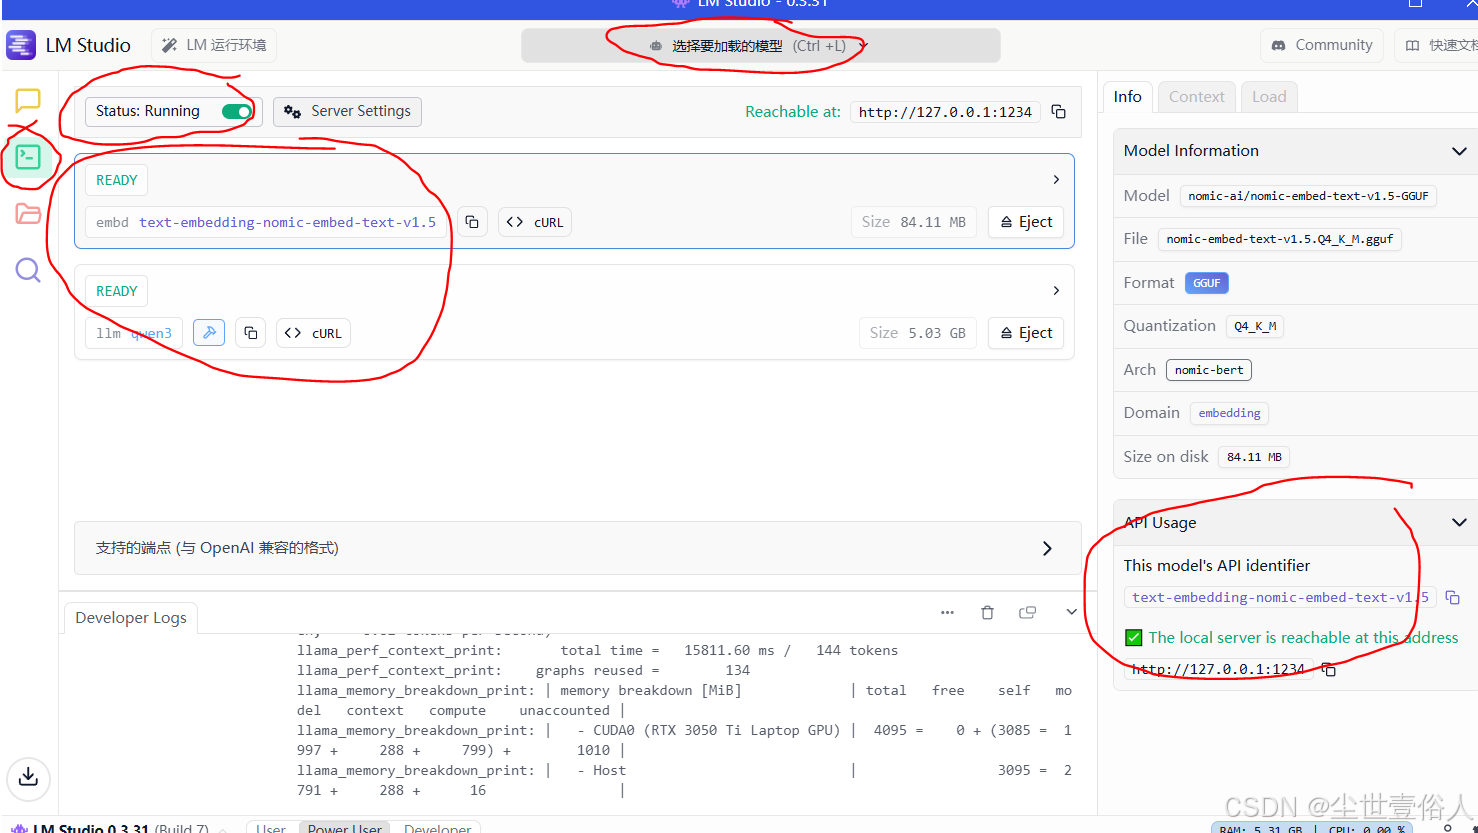Screen dimensions: 1478x833
Task: Click the Q4_K_M quantization value
Action: [x=1255, y=326]
